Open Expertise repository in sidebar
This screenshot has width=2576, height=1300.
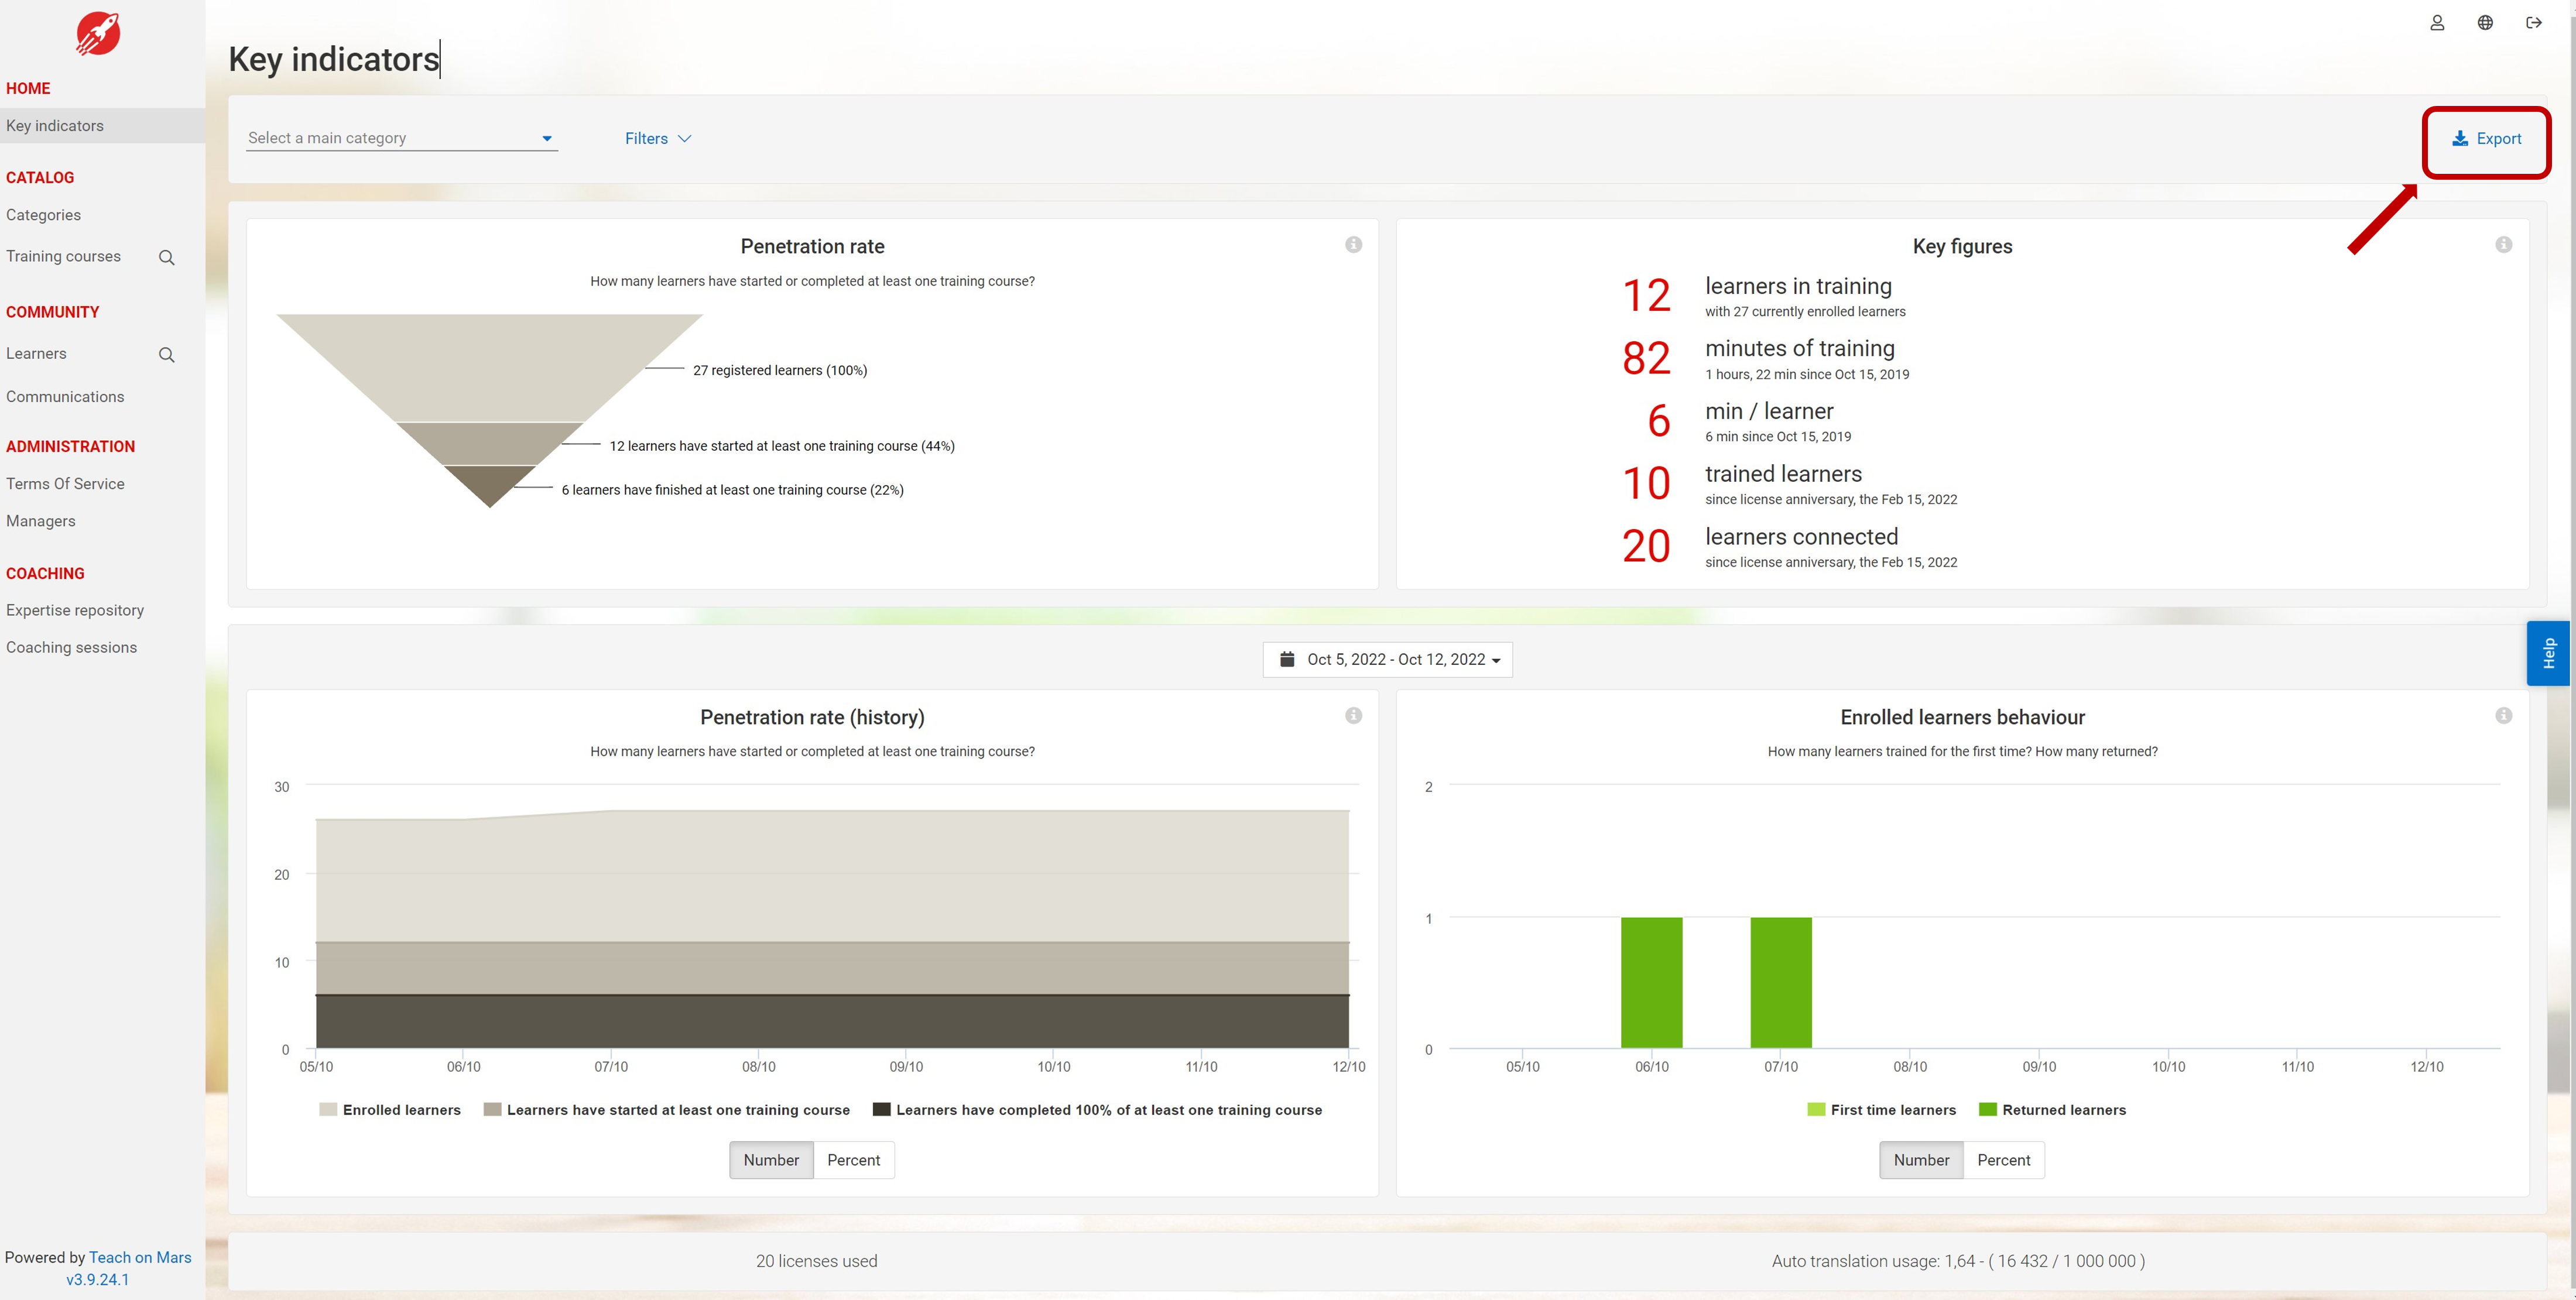point(75,610)
